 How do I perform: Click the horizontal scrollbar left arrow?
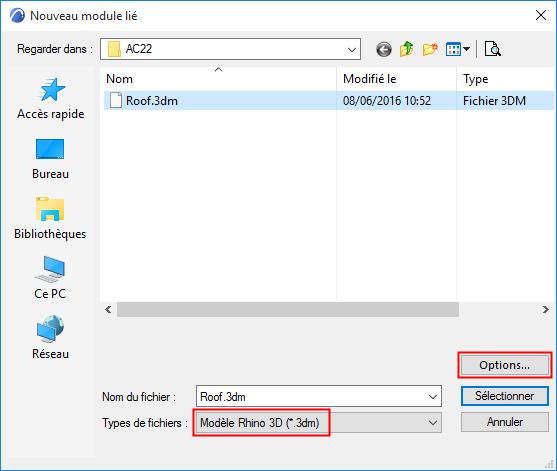[108, 309]
